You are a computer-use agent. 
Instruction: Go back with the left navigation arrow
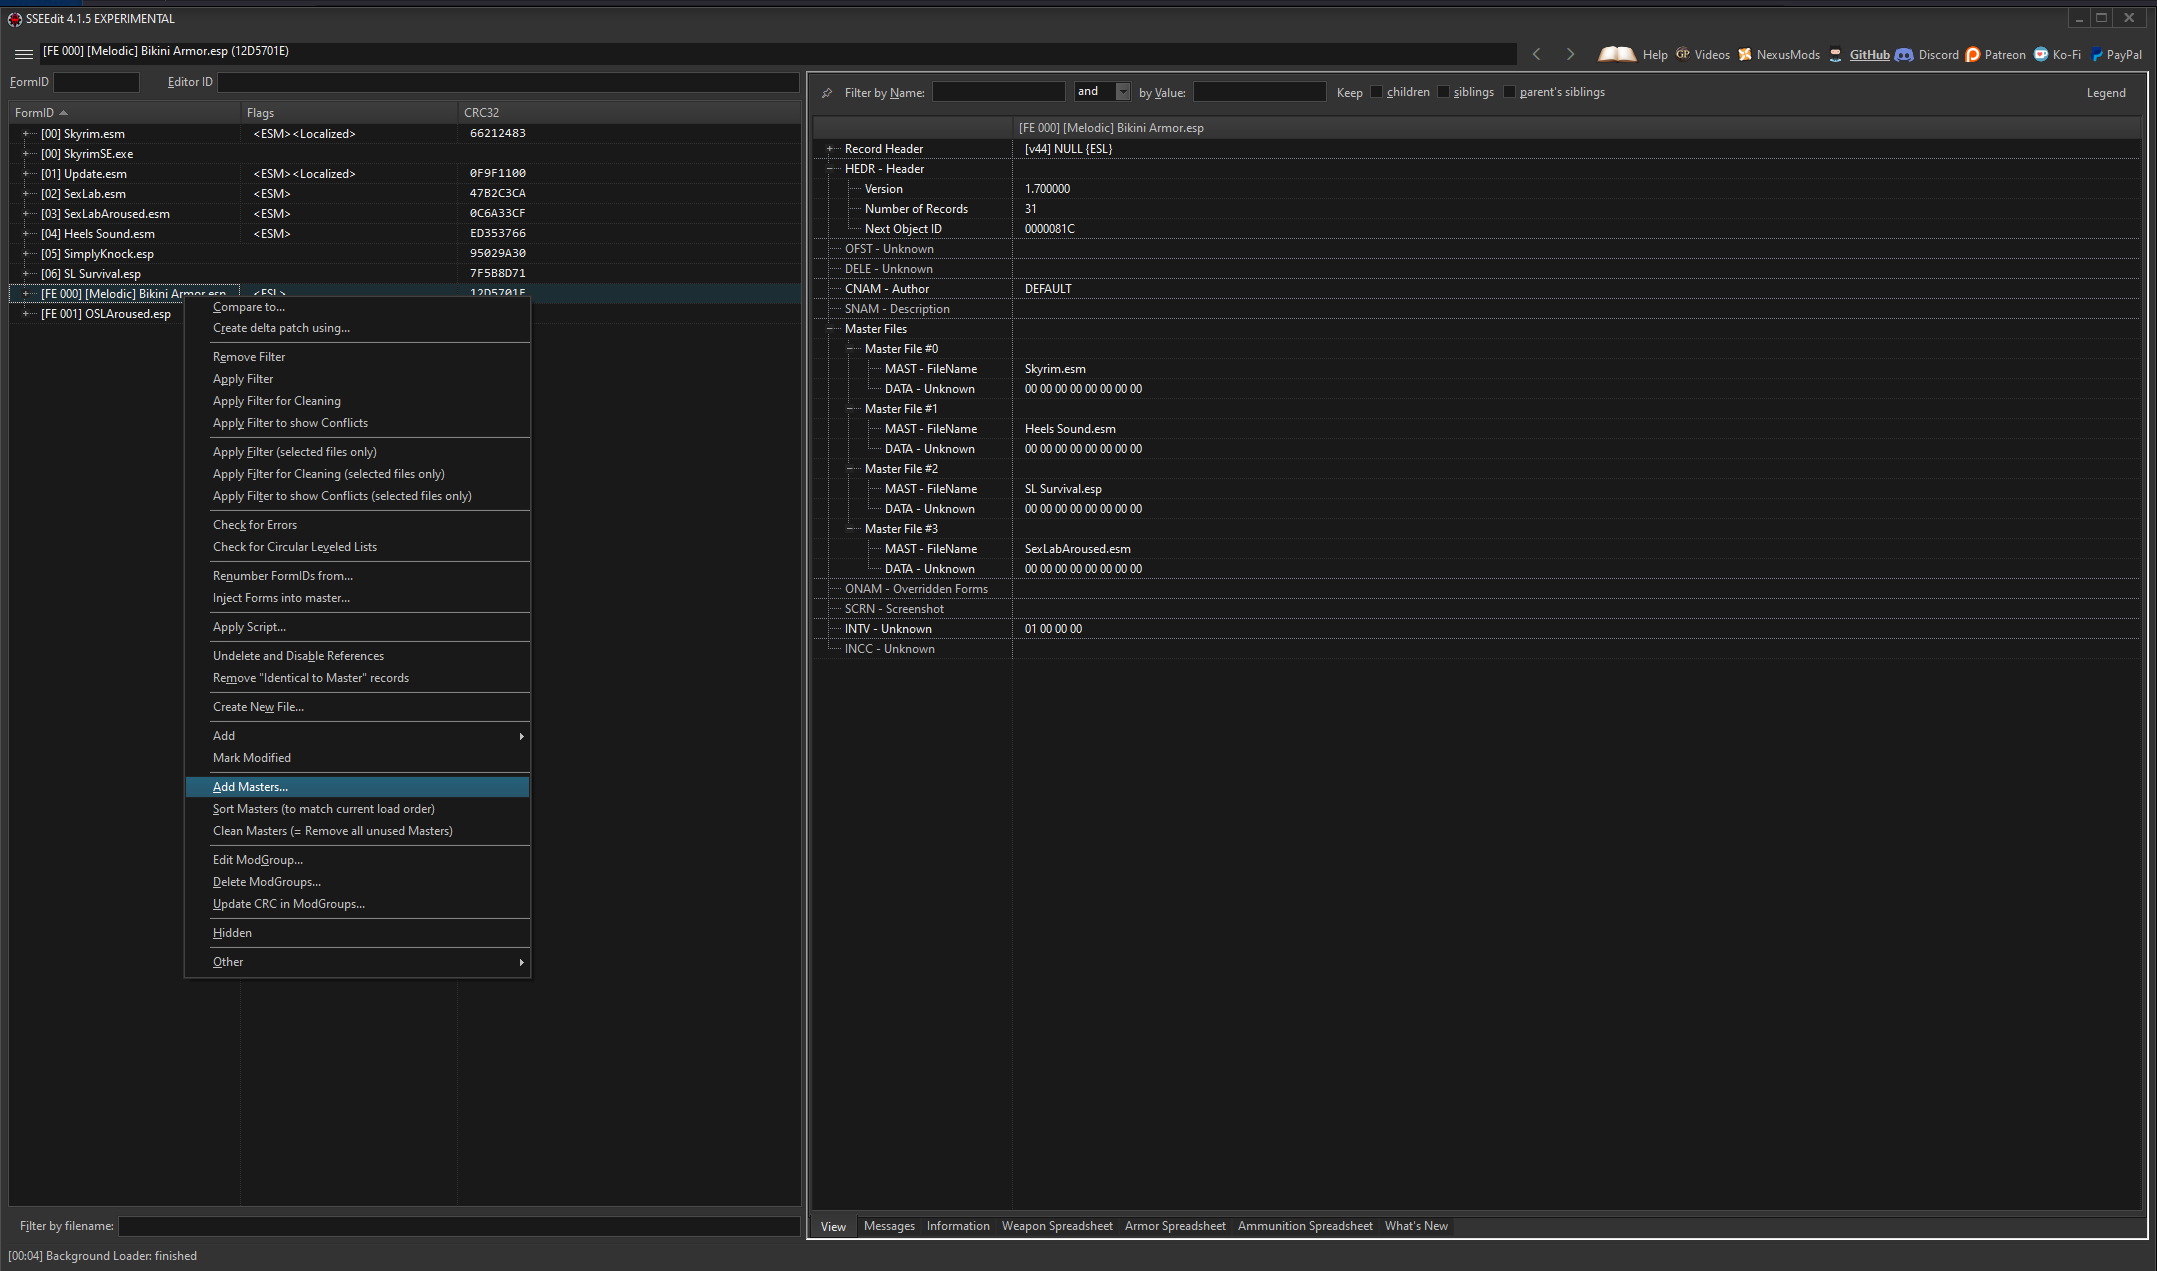point(1536,54)
